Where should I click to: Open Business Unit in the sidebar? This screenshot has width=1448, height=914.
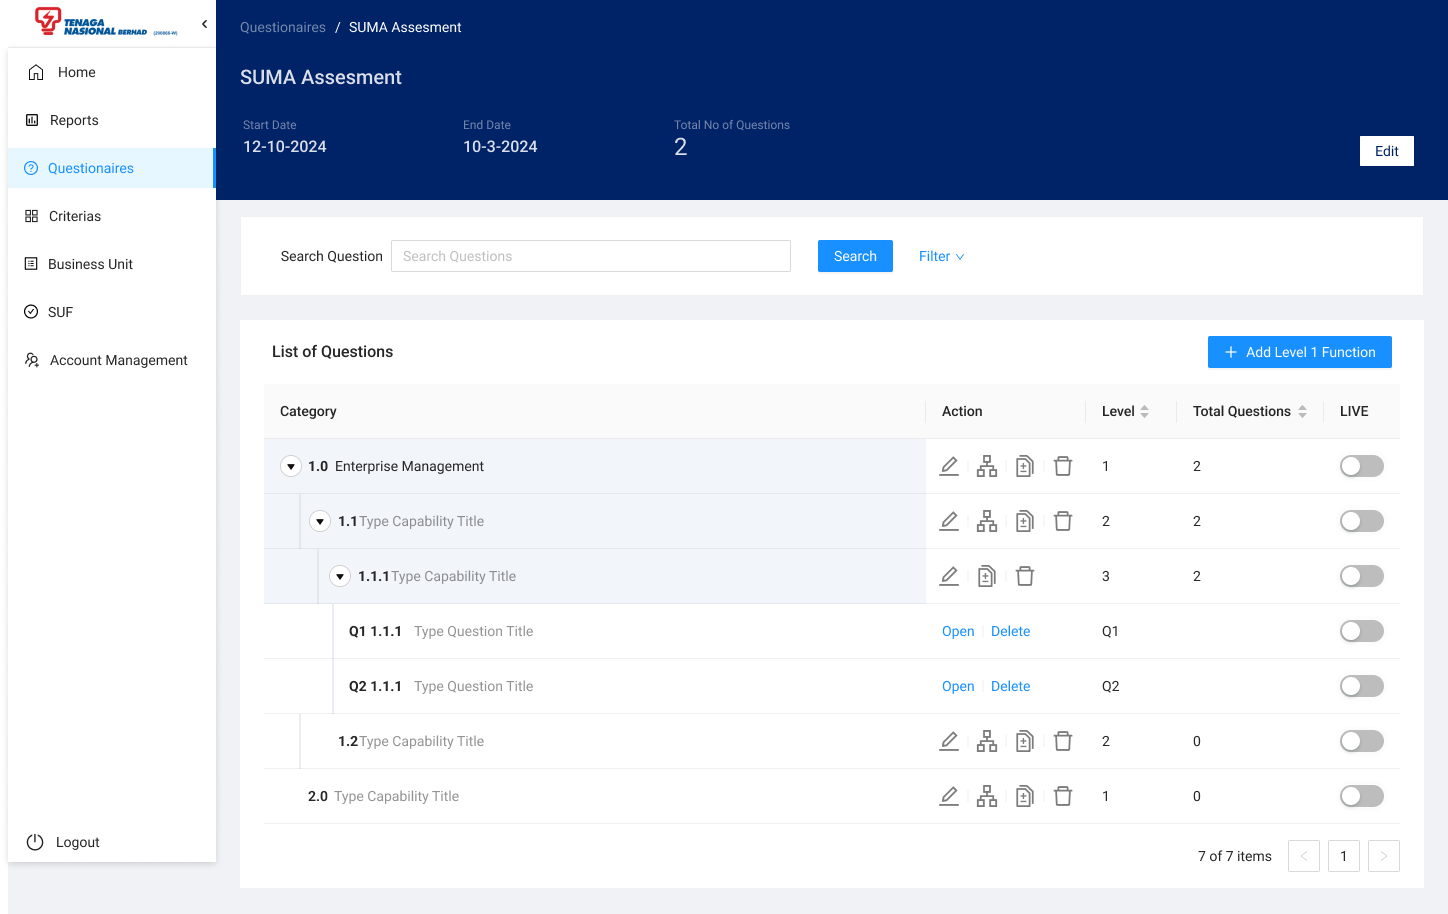[112, 264]
